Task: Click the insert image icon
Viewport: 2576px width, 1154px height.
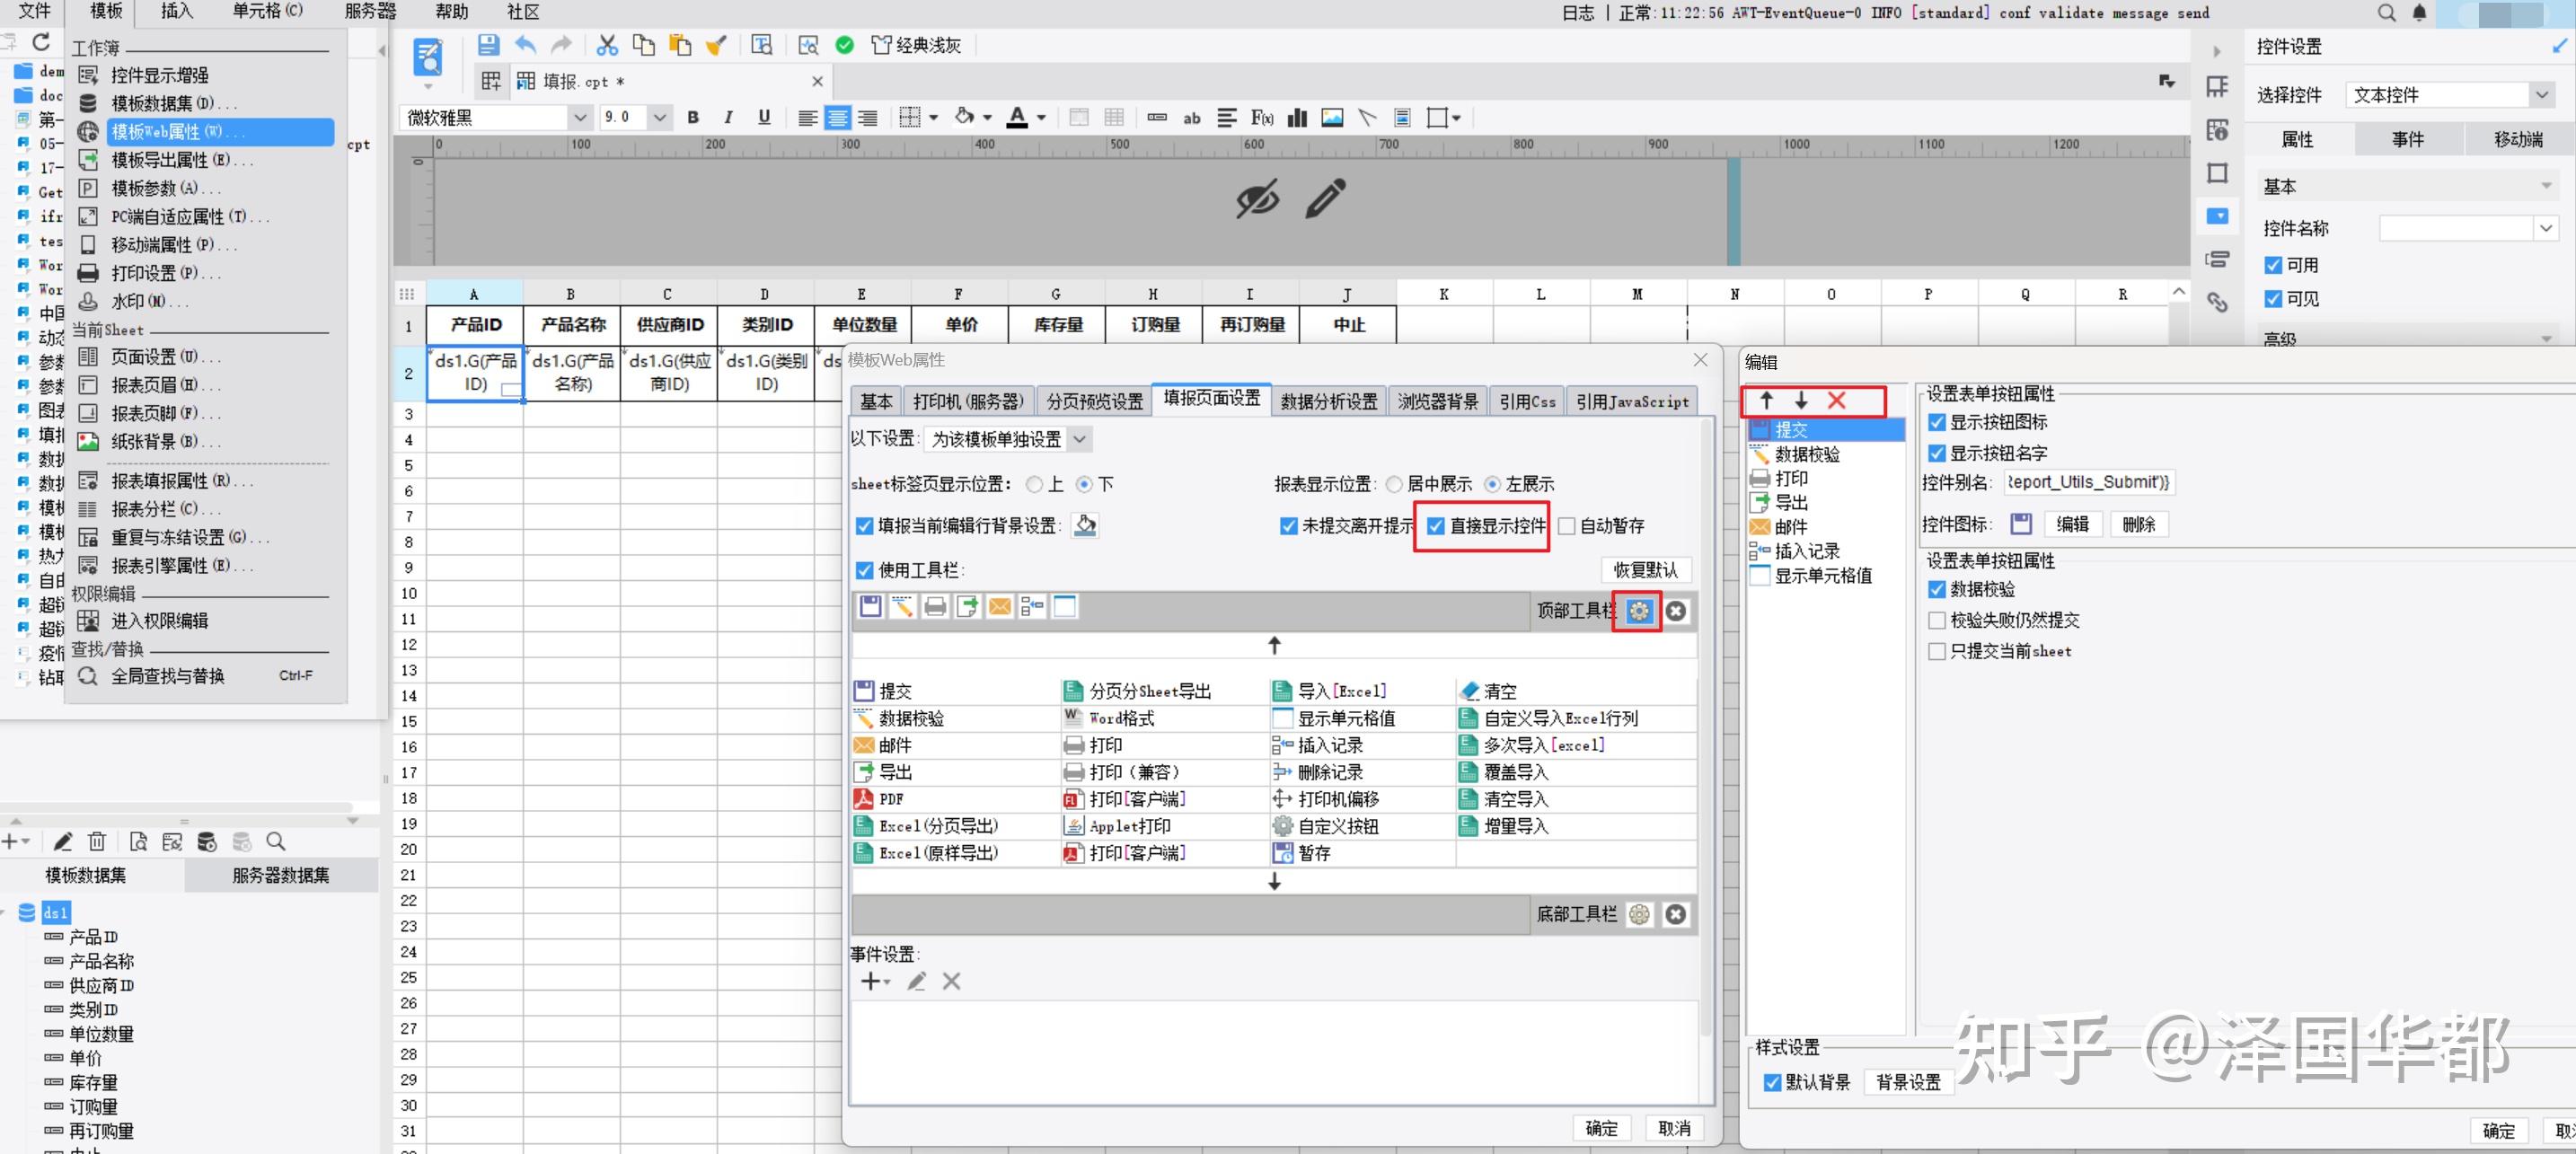Action: pyautogui.click(x=1332, y=117)
